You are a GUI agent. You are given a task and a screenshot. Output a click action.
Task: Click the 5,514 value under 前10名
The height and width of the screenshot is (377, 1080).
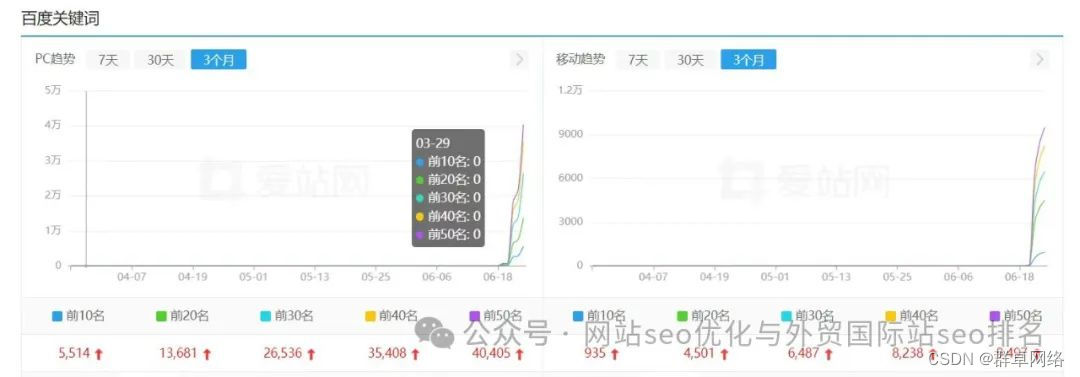(x=74, y=354)
